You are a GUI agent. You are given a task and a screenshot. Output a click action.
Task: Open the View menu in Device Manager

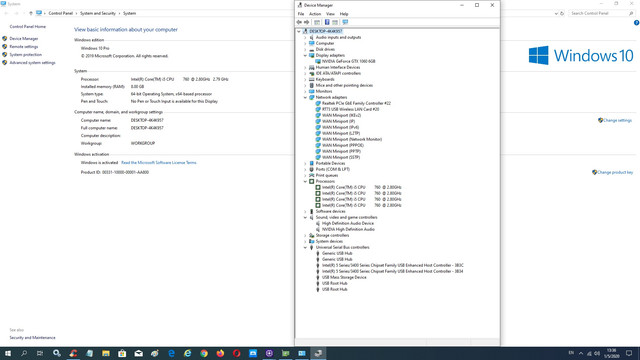tap(330, 14)
